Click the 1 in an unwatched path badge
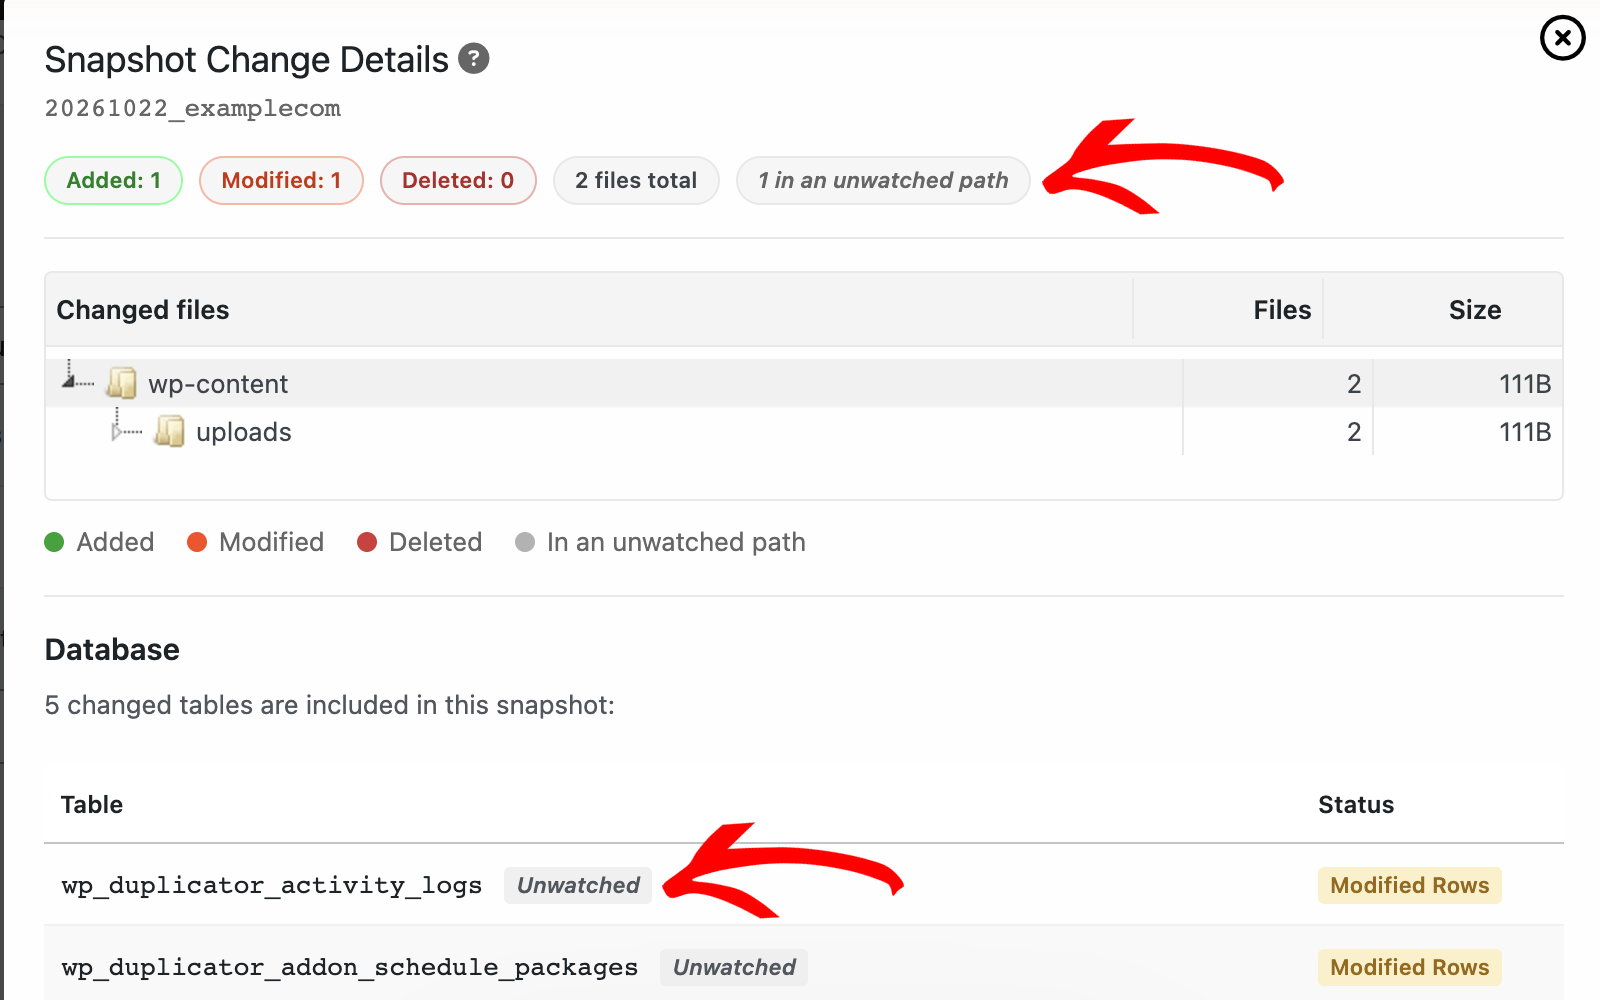 pyautogui.click(x=883, y=181)
